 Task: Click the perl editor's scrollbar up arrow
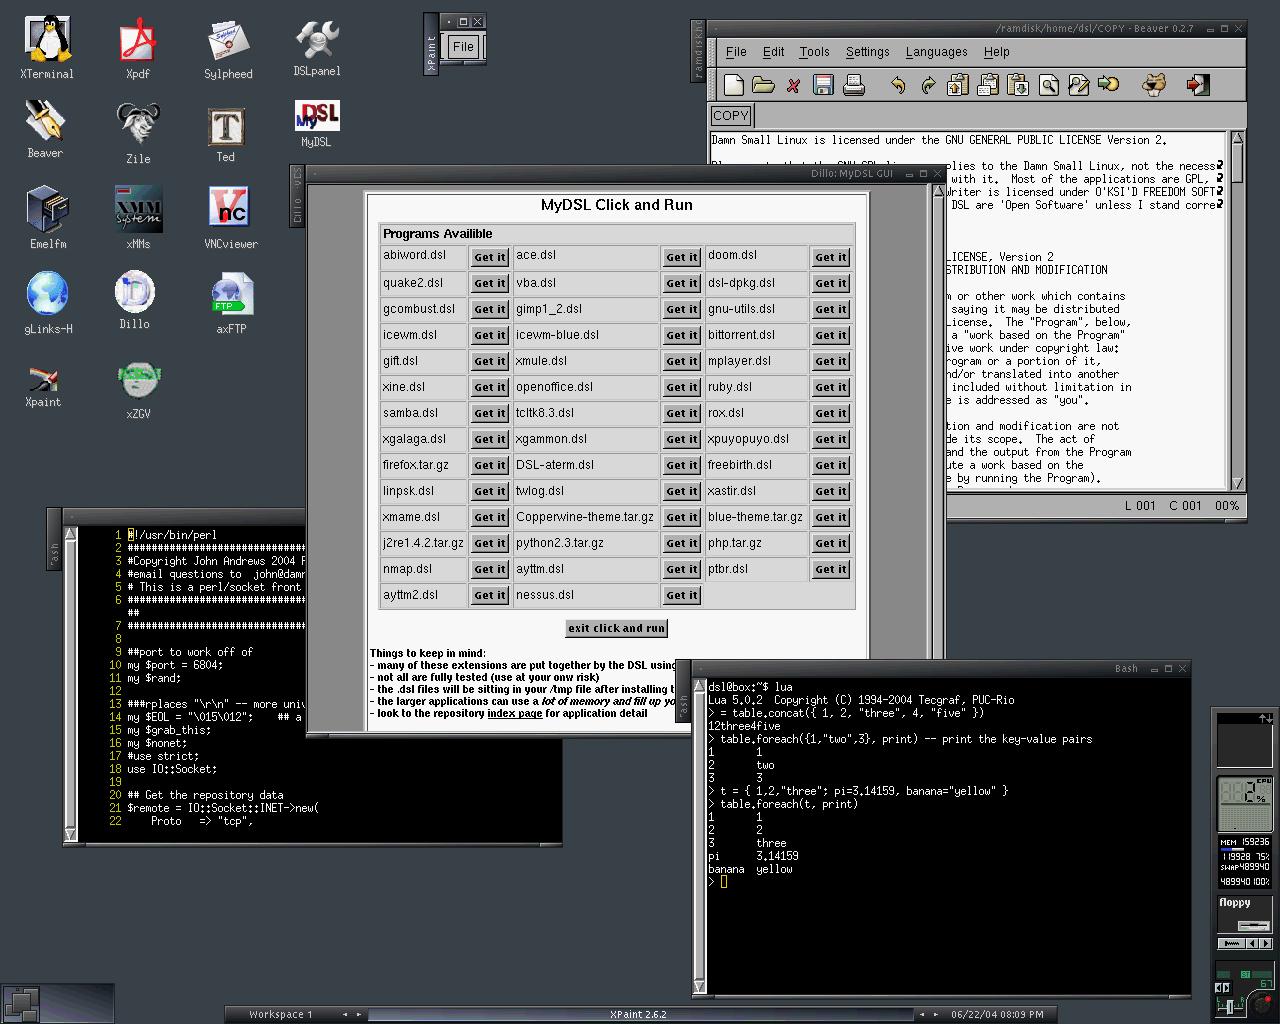pyautogui.click(x=70, y=535)
